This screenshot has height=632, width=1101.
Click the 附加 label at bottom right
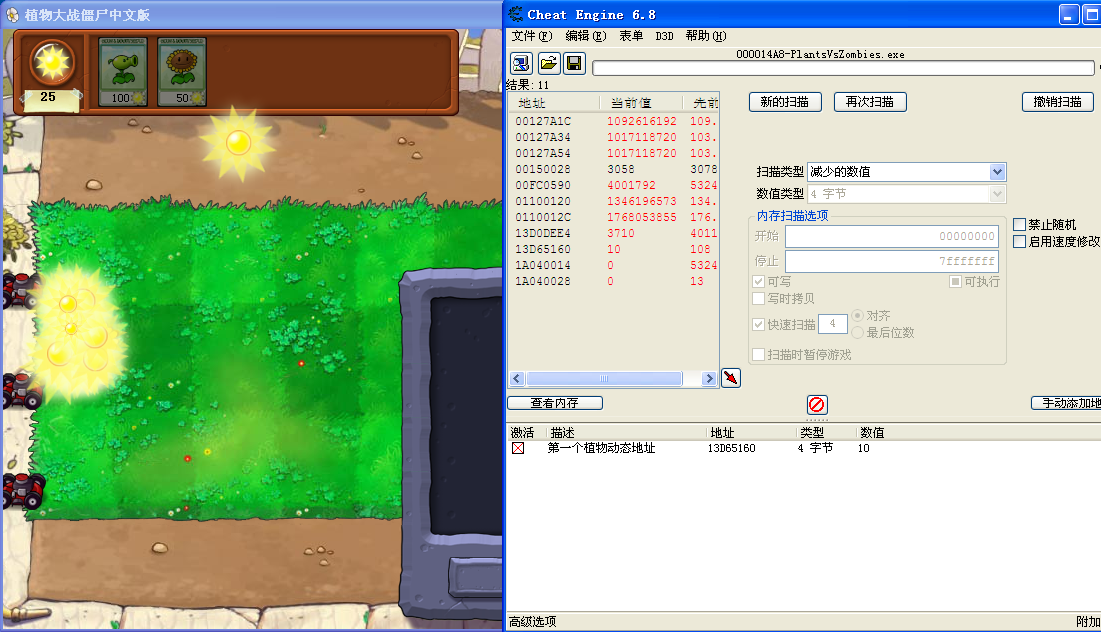(1088, 621)
